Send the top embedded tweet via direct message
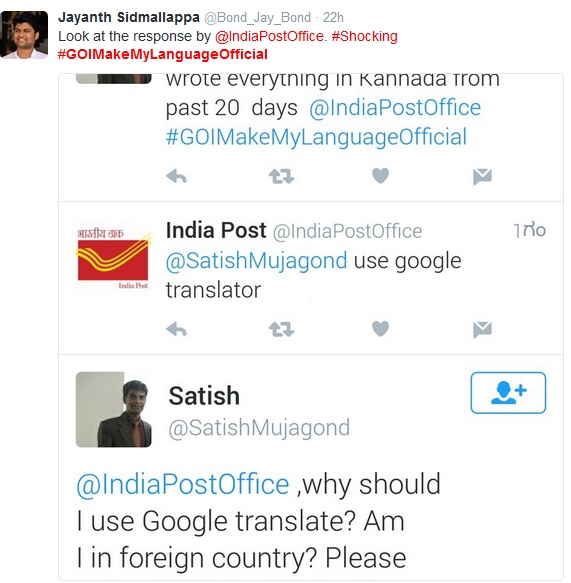Screen dimensions: 571x583 (x=482, y=176)
